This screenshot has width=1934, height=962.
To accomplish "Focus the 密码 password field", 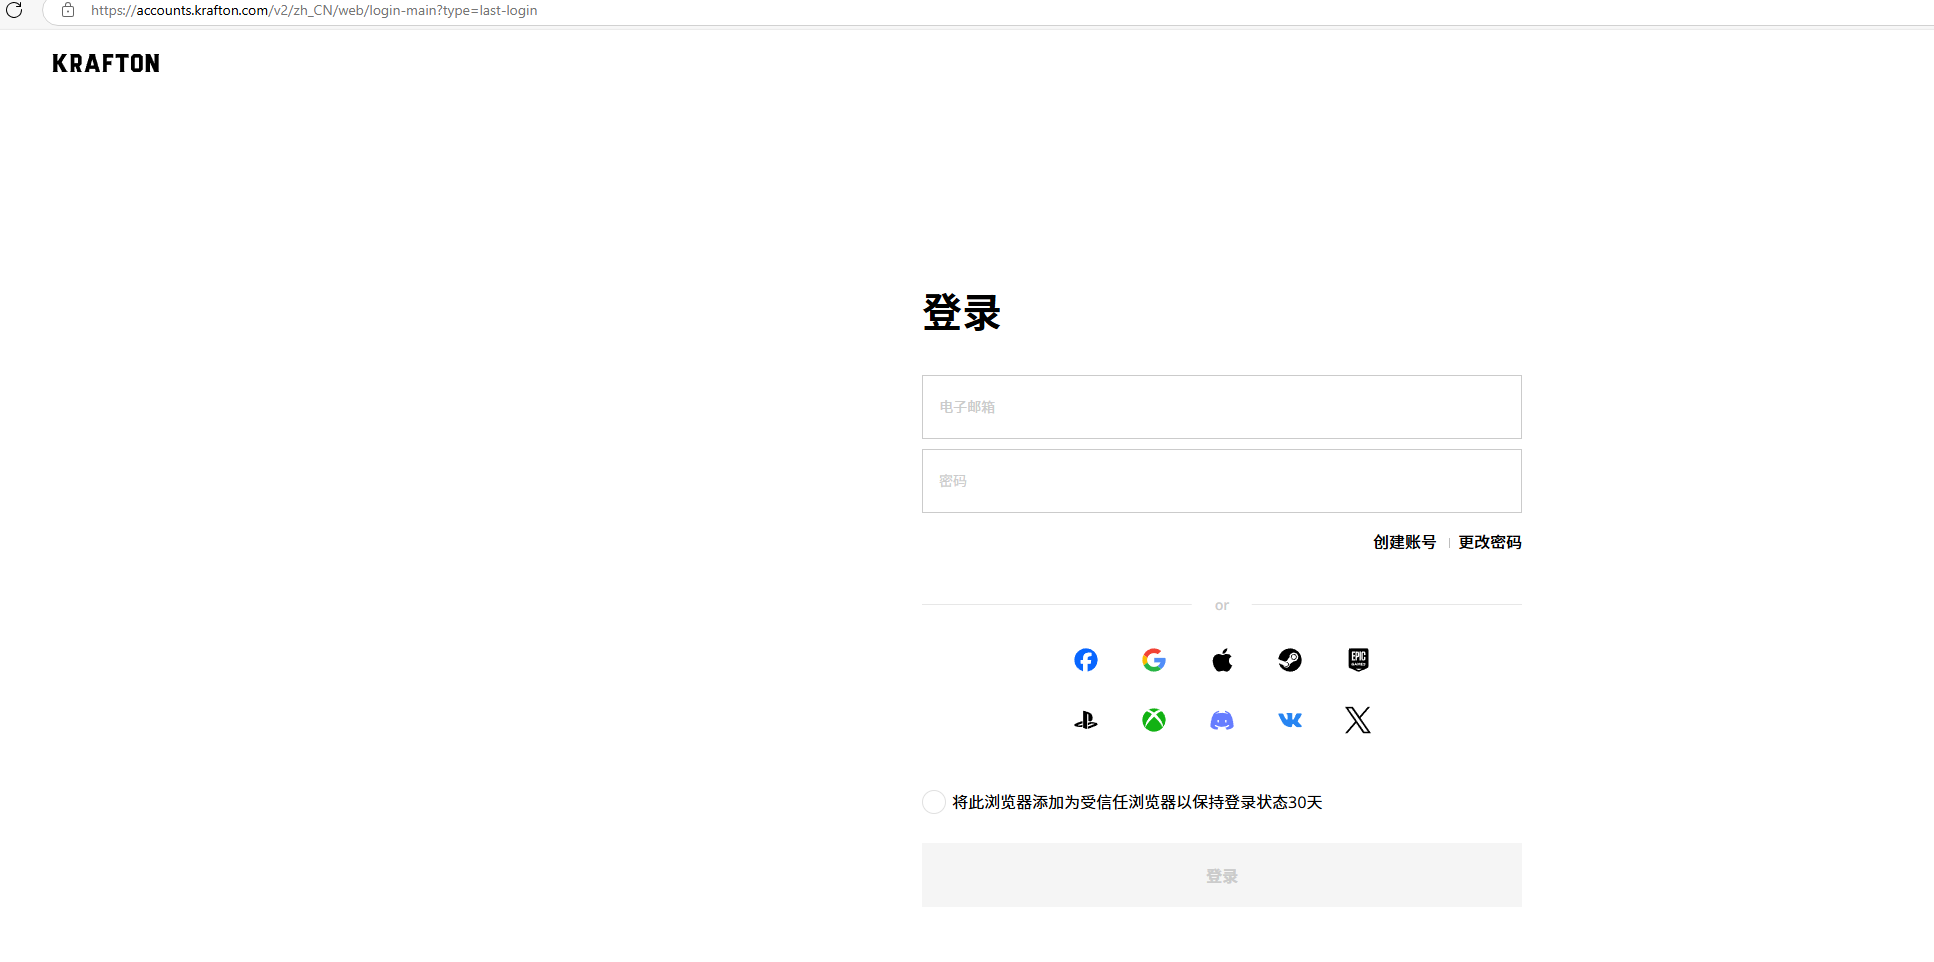I will [x=1222, y=481].
